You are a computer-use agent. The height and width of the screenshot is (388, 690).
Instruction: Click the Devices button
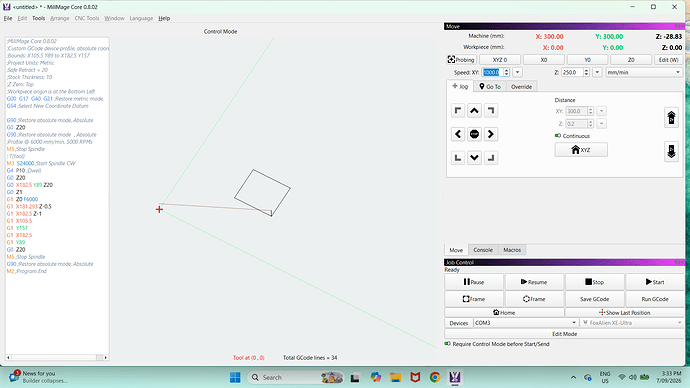pos(459,323)
